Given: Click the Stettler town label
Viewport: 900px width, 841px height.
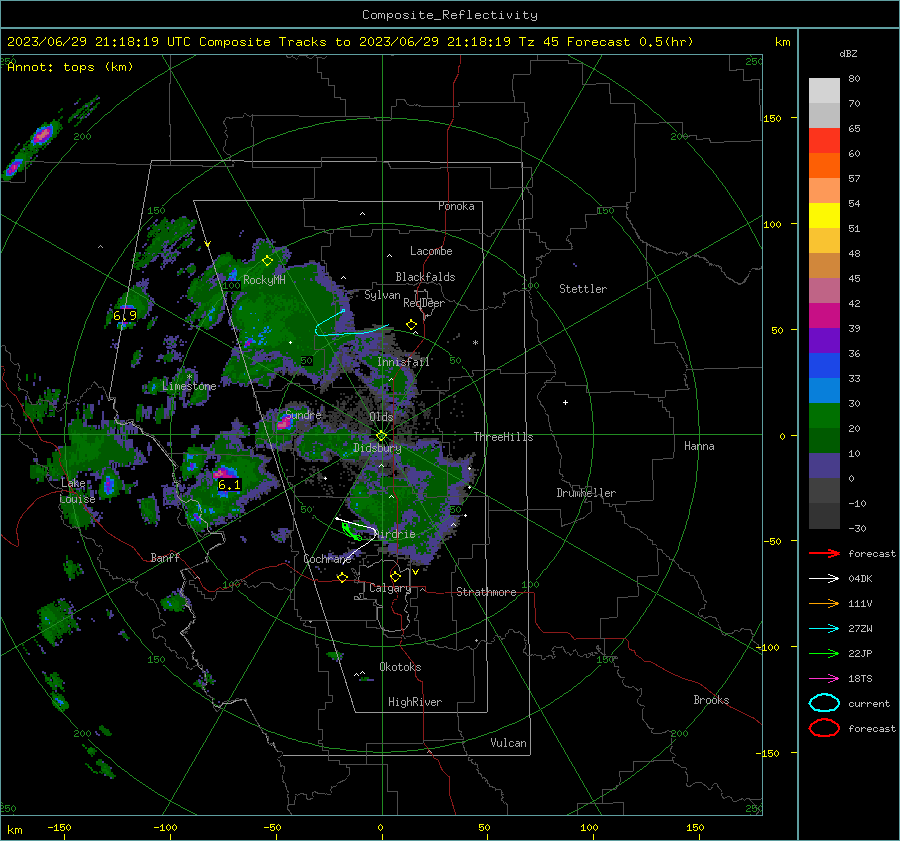Looking at the screenshot, I should point(583,289).
